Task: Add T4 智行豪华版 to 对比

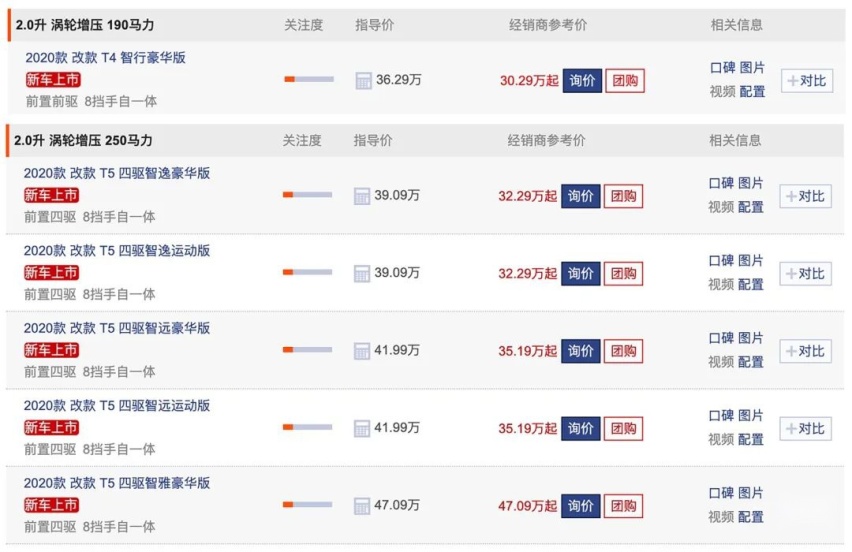Action: tap(807, 81)
